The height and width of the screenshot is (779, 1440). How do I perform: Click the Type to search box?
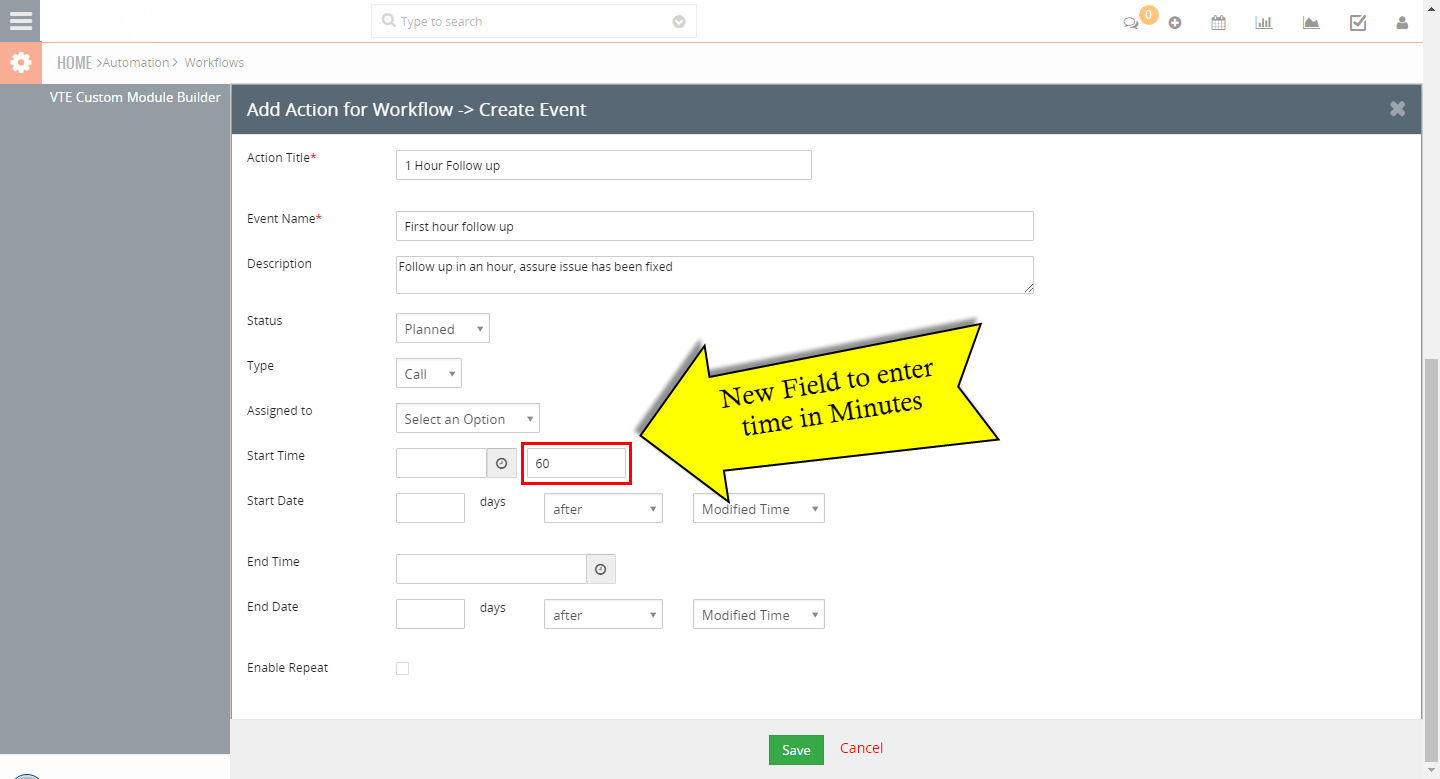tap(533, 21)
